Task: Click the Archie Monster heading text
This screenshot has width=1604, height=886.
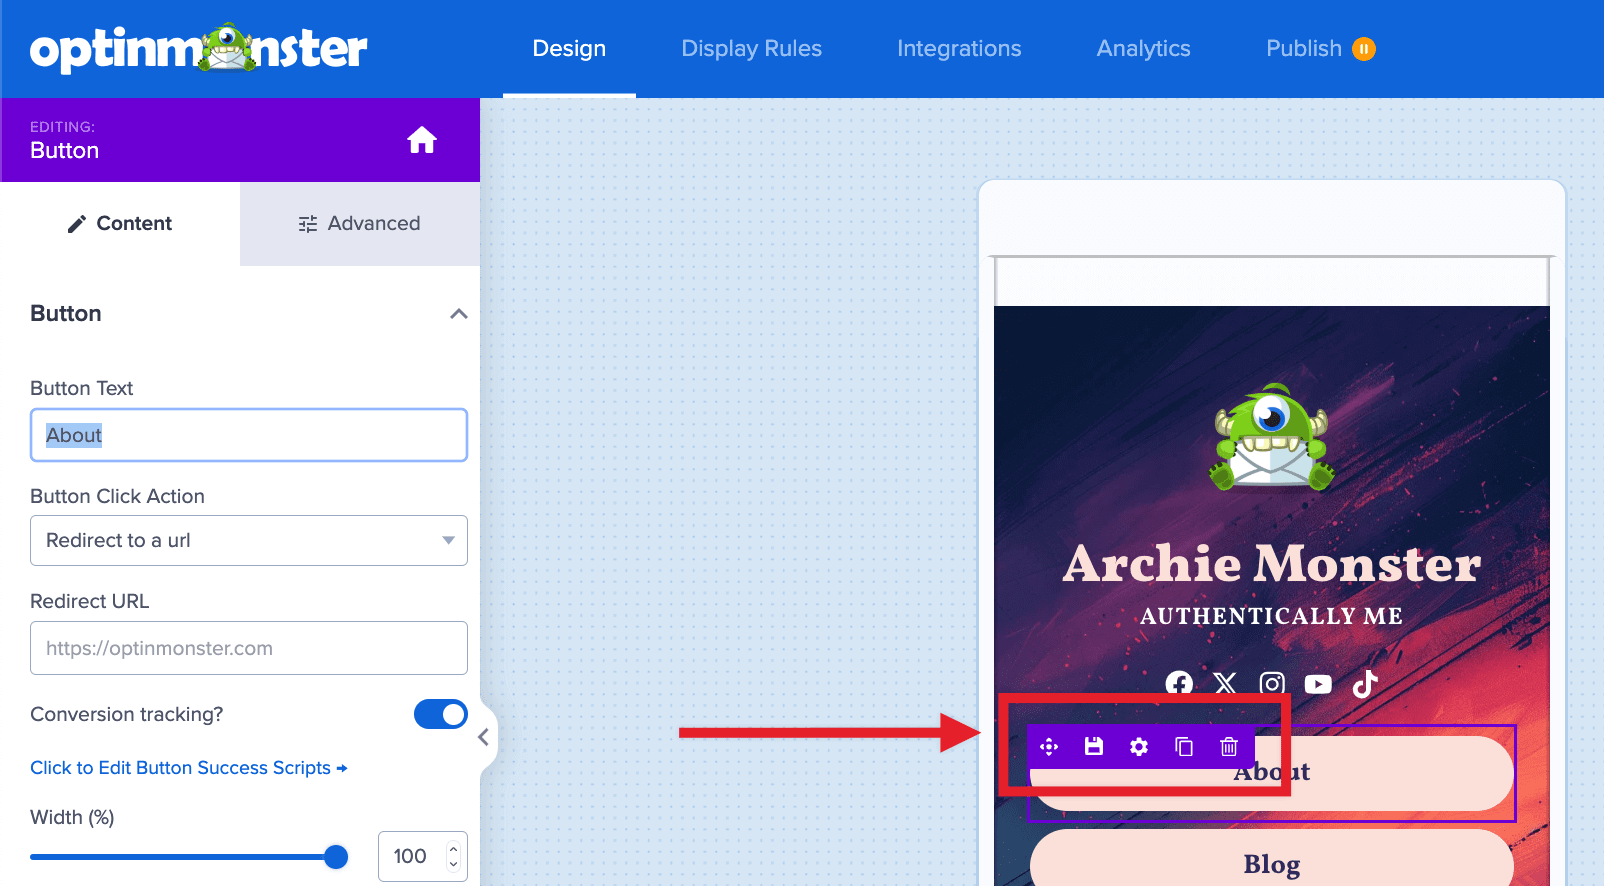Action: click(1272, 563)
